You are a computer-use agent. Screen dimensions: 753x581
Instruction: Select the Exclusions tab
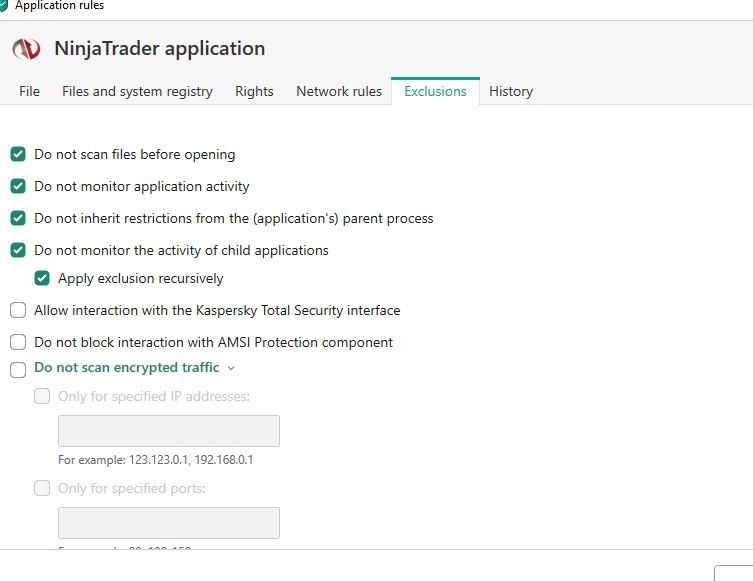pyautogui.click(x=435, y=91)
